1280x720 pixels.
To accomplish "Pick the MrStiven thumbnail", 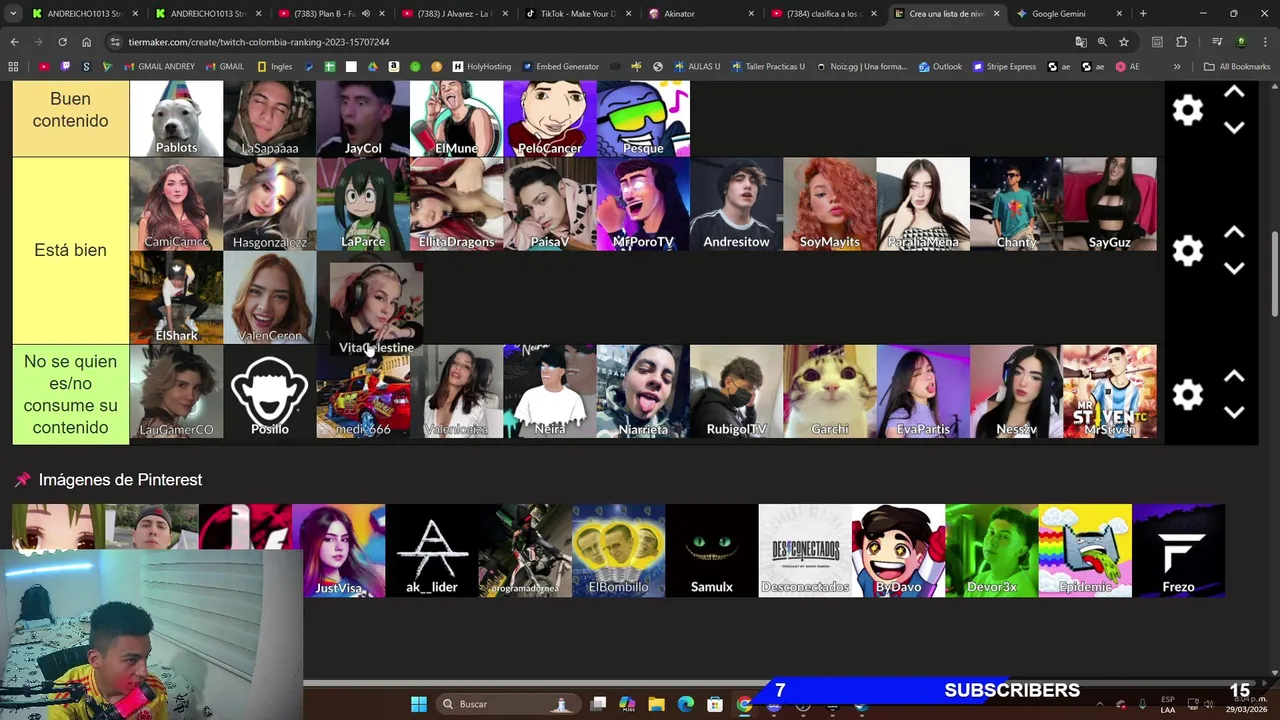I will [1109, 391].
